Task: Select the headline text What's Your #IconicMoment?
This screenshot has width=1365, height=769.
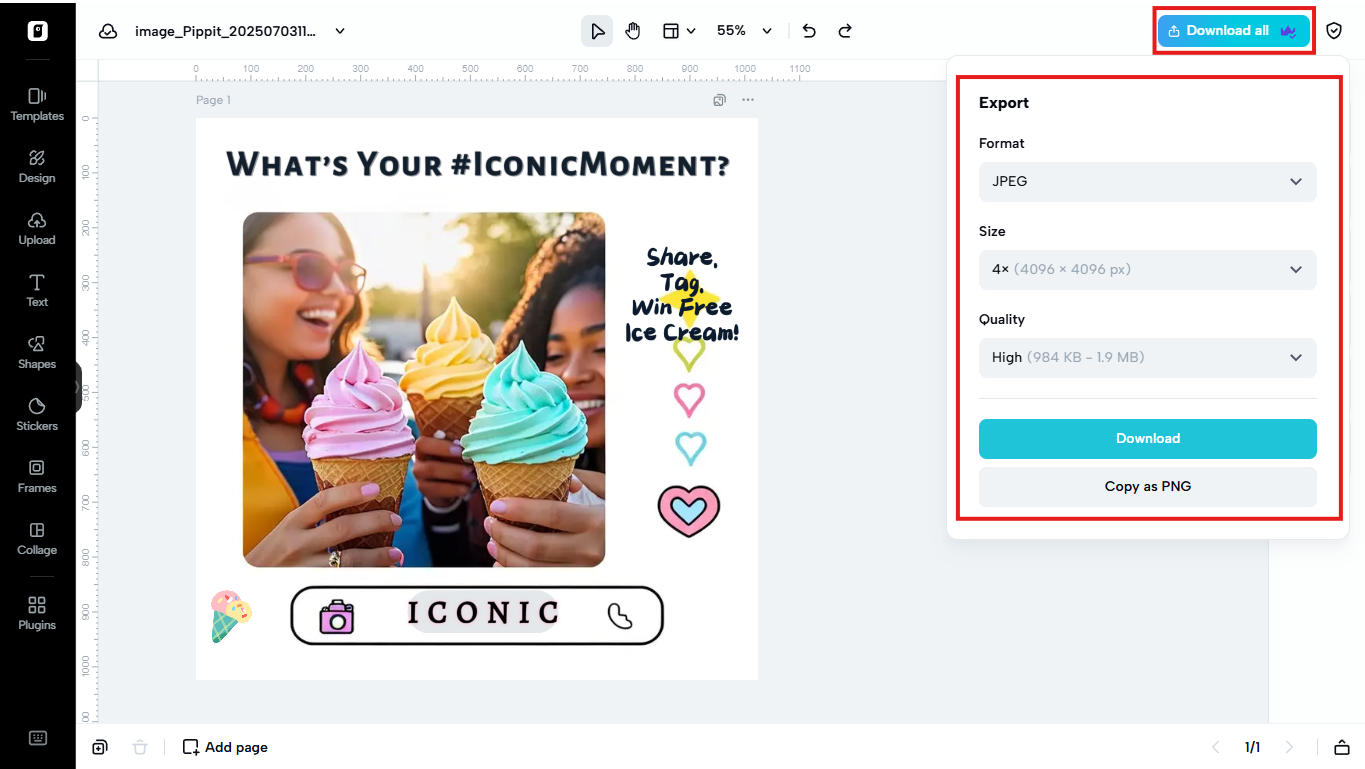Action: [478, 164]
